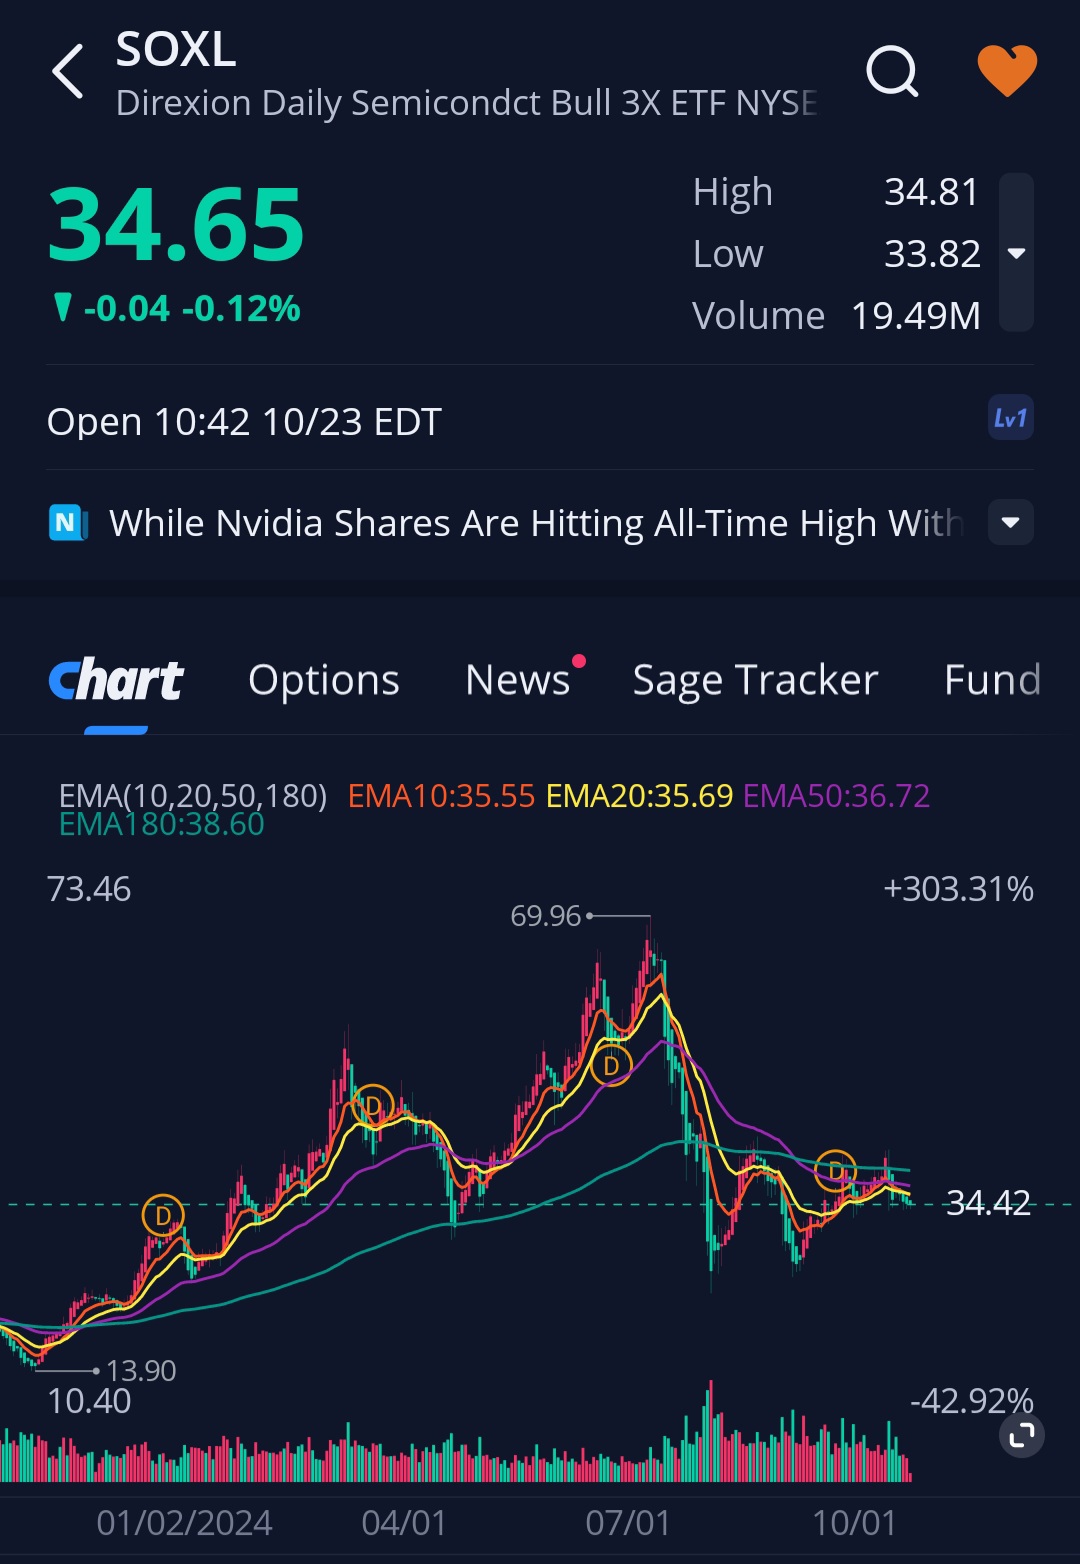Tap the dividend D marker near 04/01

click(373, 1106)
